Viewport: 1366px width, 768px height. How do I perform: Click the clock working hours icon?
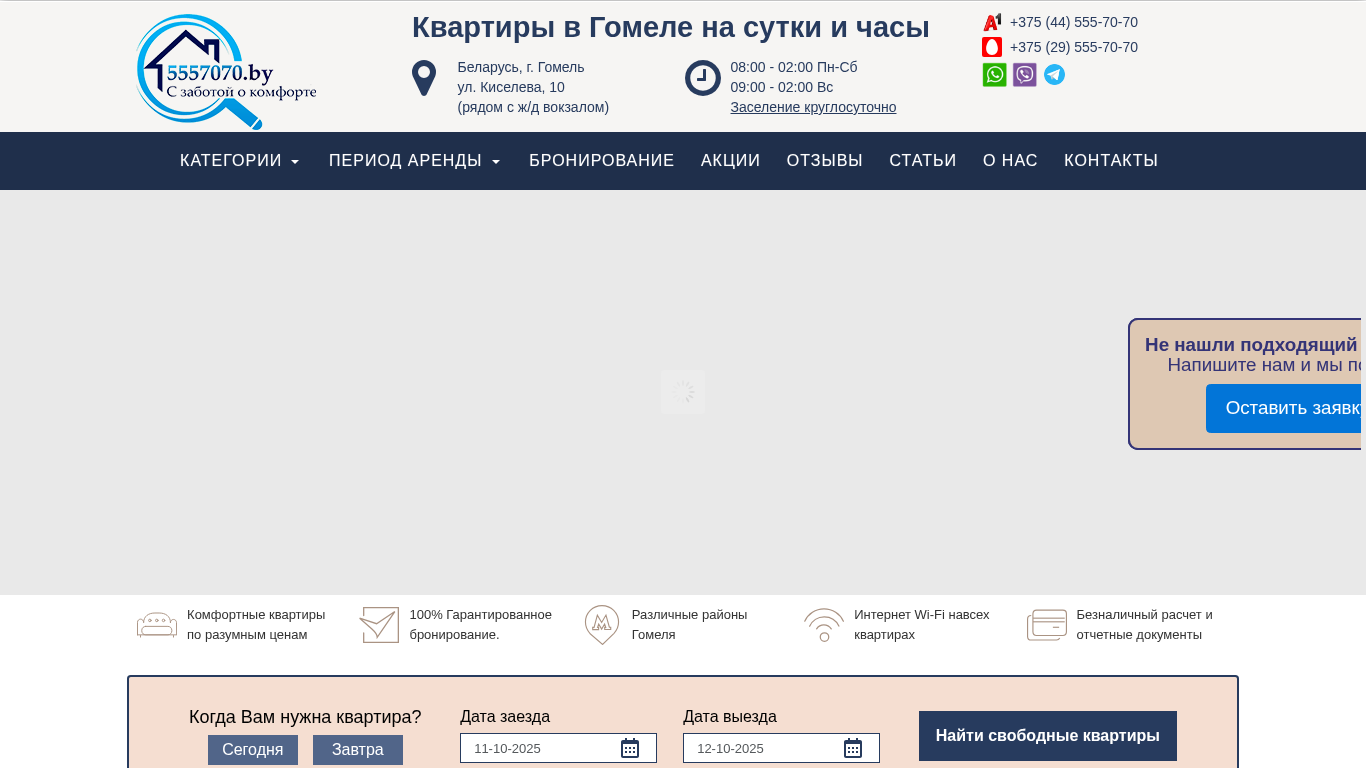pyautogui.click(x=702, y=78)
